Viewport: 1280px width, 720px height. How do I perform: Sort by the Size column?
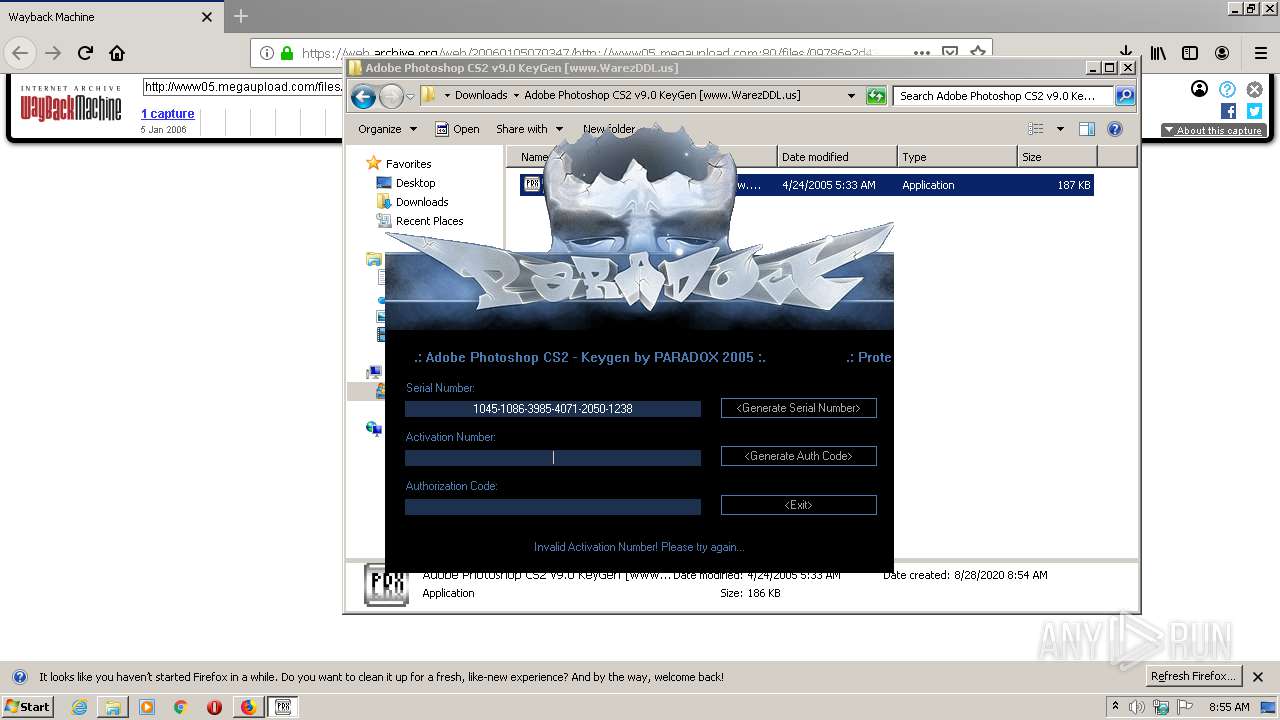pyautogui.click(x=1057, y=157)
